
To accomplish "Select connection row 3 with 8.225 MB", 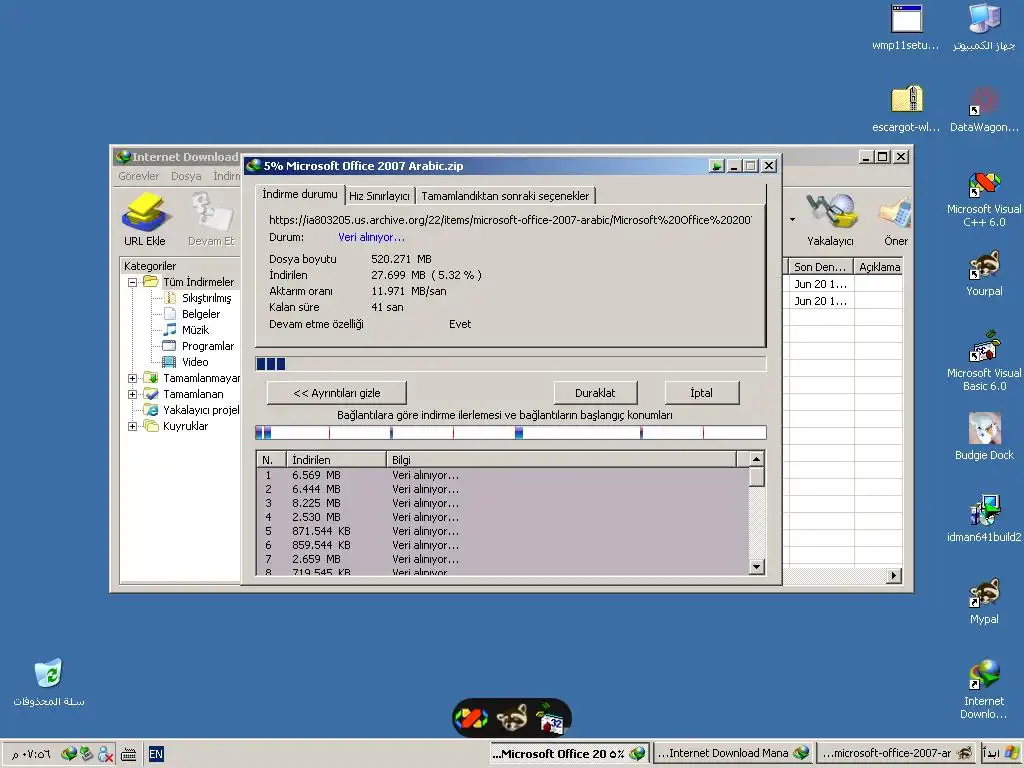I will pos(502,504).
